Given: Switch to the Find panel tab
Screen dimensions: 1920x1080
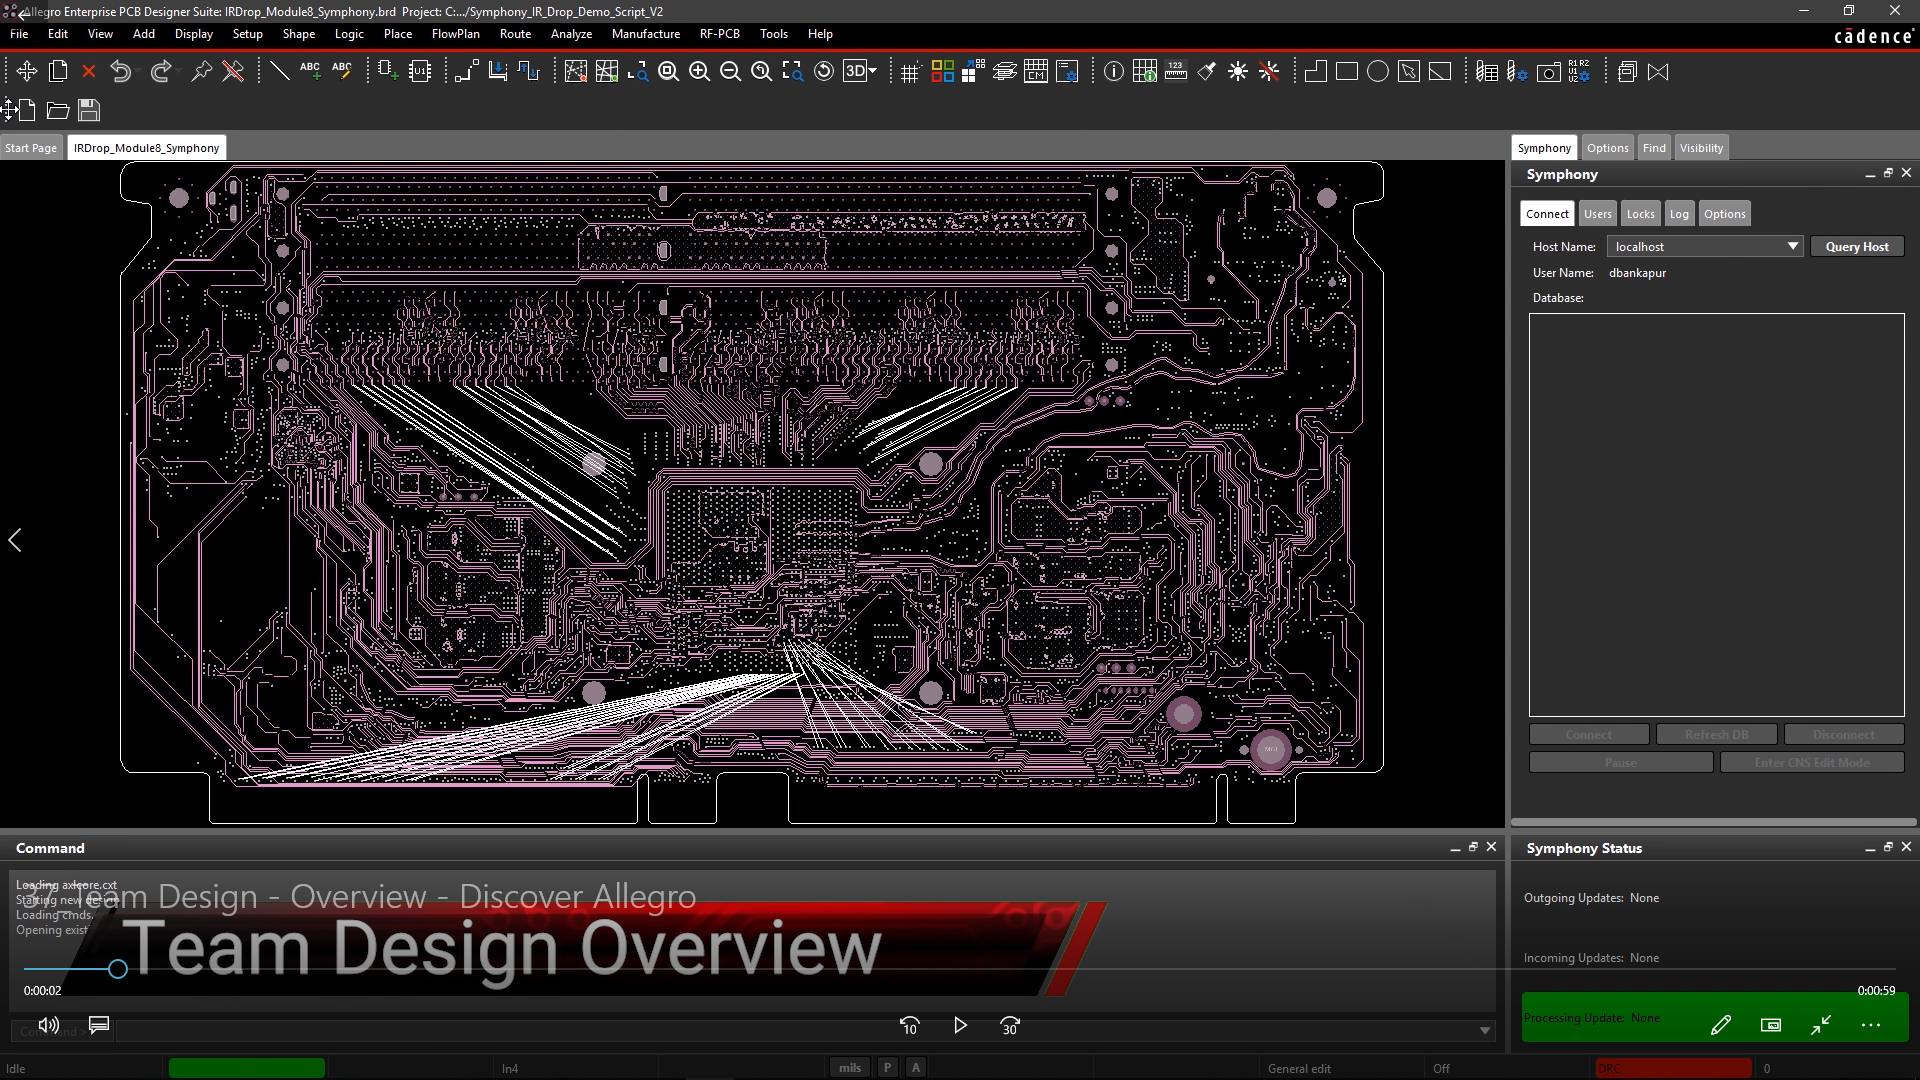Looking at the screenshot, I should click(x=1654, y=148).
